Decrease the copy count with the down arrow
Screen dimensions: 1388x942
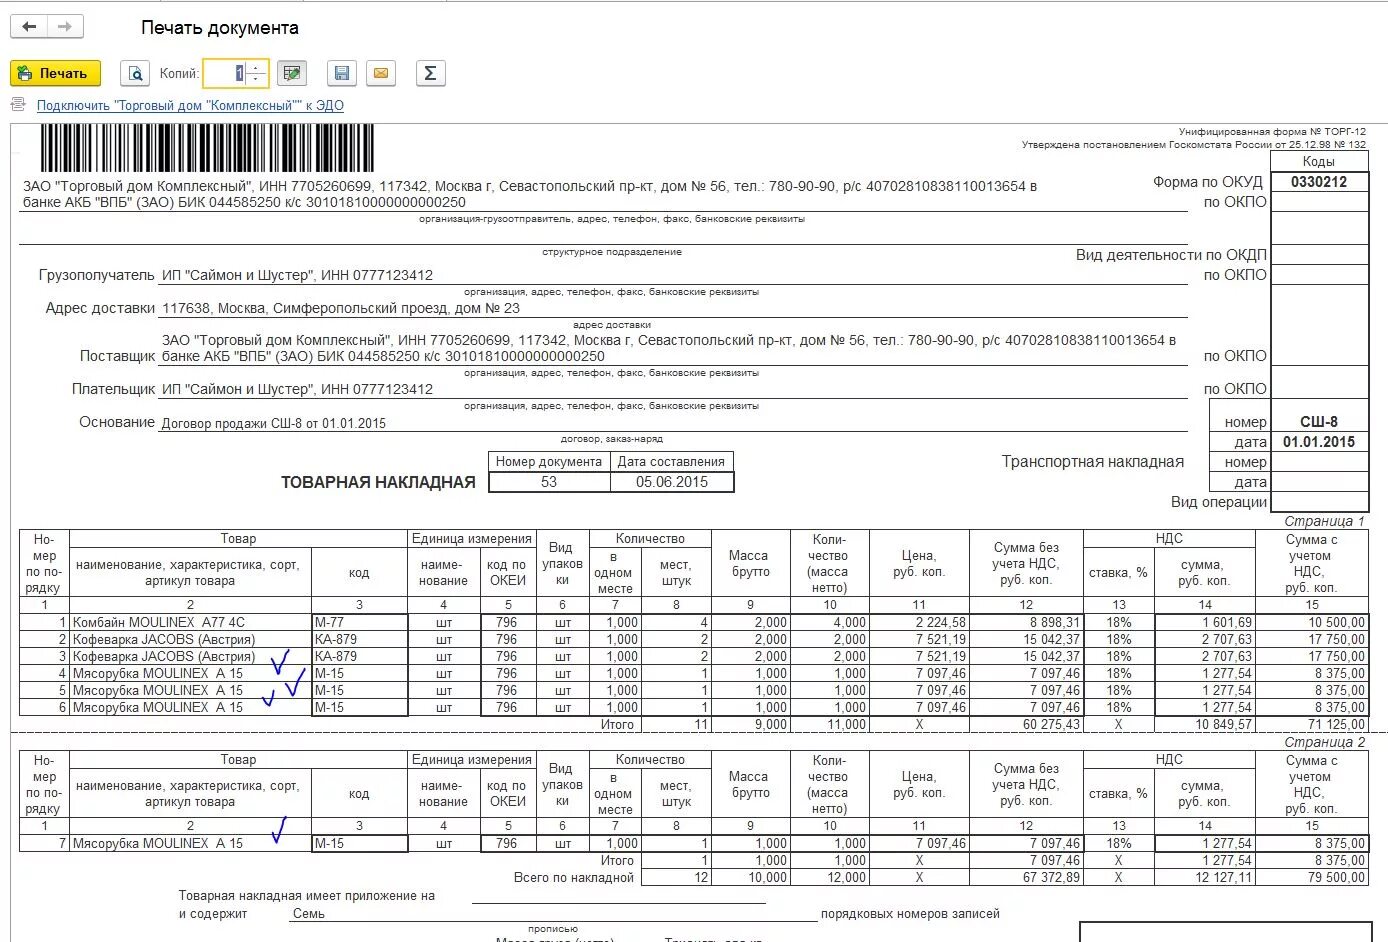coord(257,79)
